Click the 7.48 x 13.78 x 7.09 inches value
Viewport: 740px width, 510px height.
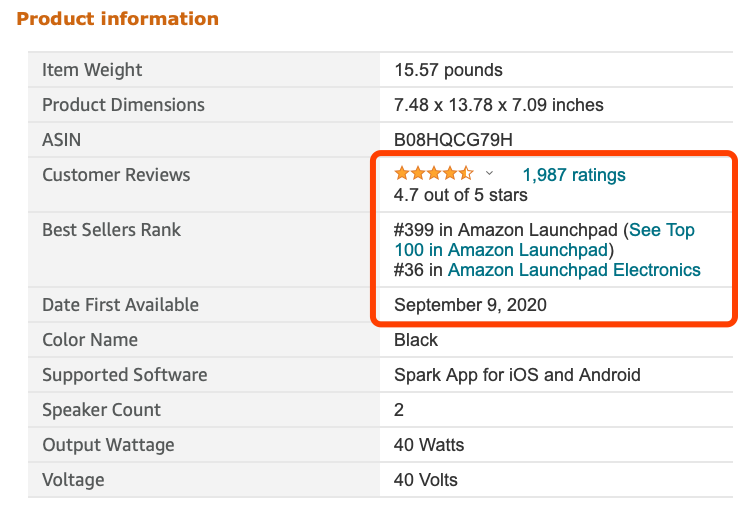click(x=499, y=105)
